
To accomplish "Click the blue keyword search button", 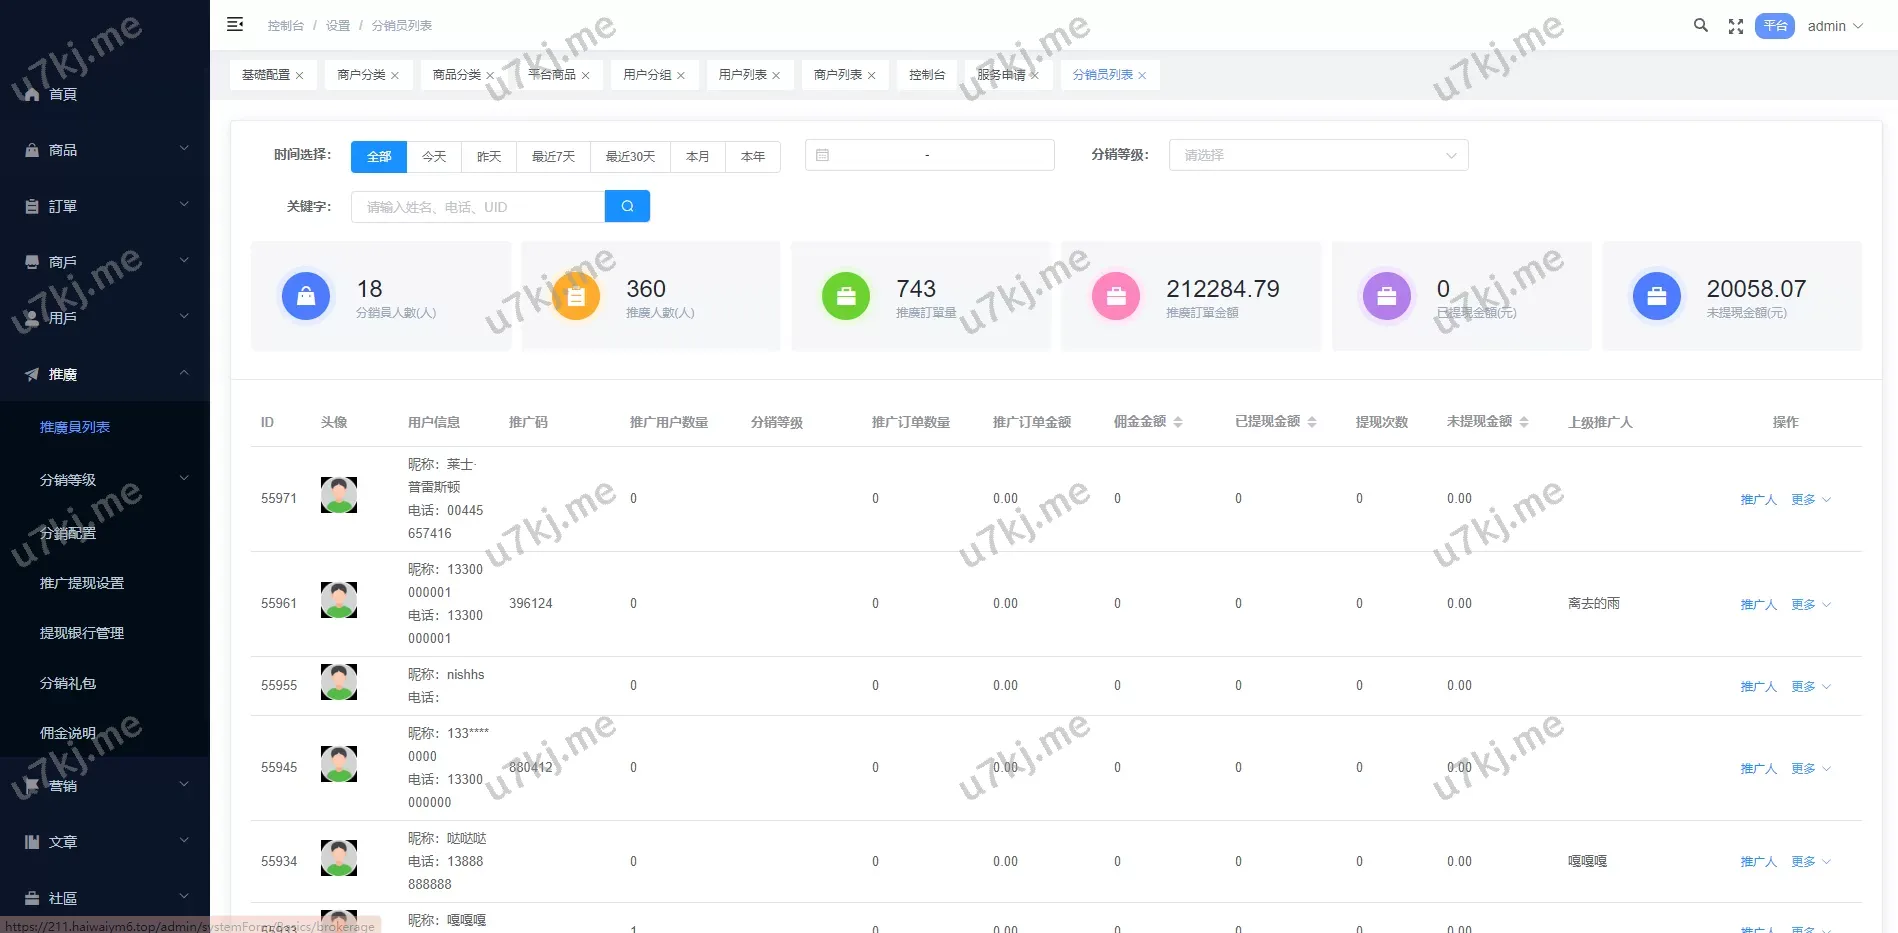I will [x=627, y=206].
